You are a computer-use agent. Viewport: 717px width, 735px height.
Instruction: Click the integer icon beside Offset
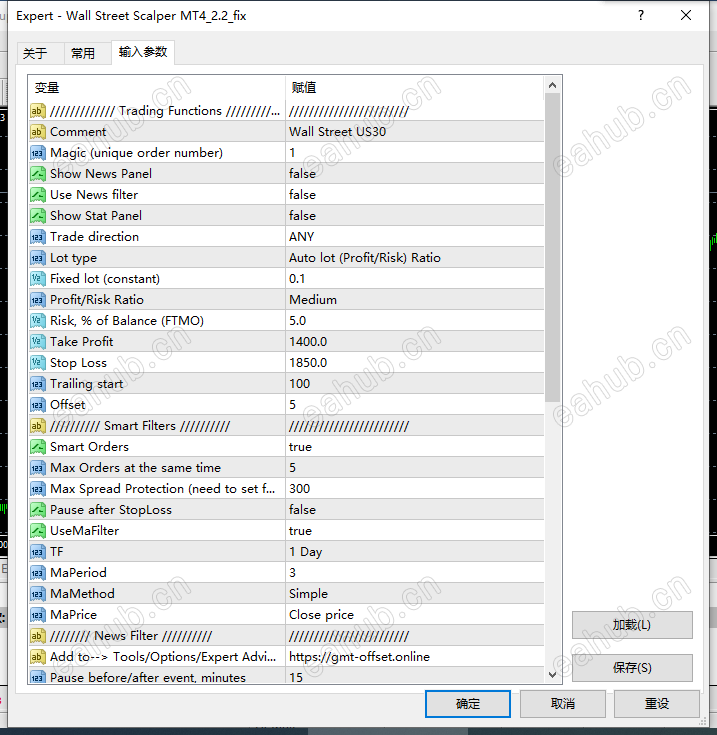point(38,405)
